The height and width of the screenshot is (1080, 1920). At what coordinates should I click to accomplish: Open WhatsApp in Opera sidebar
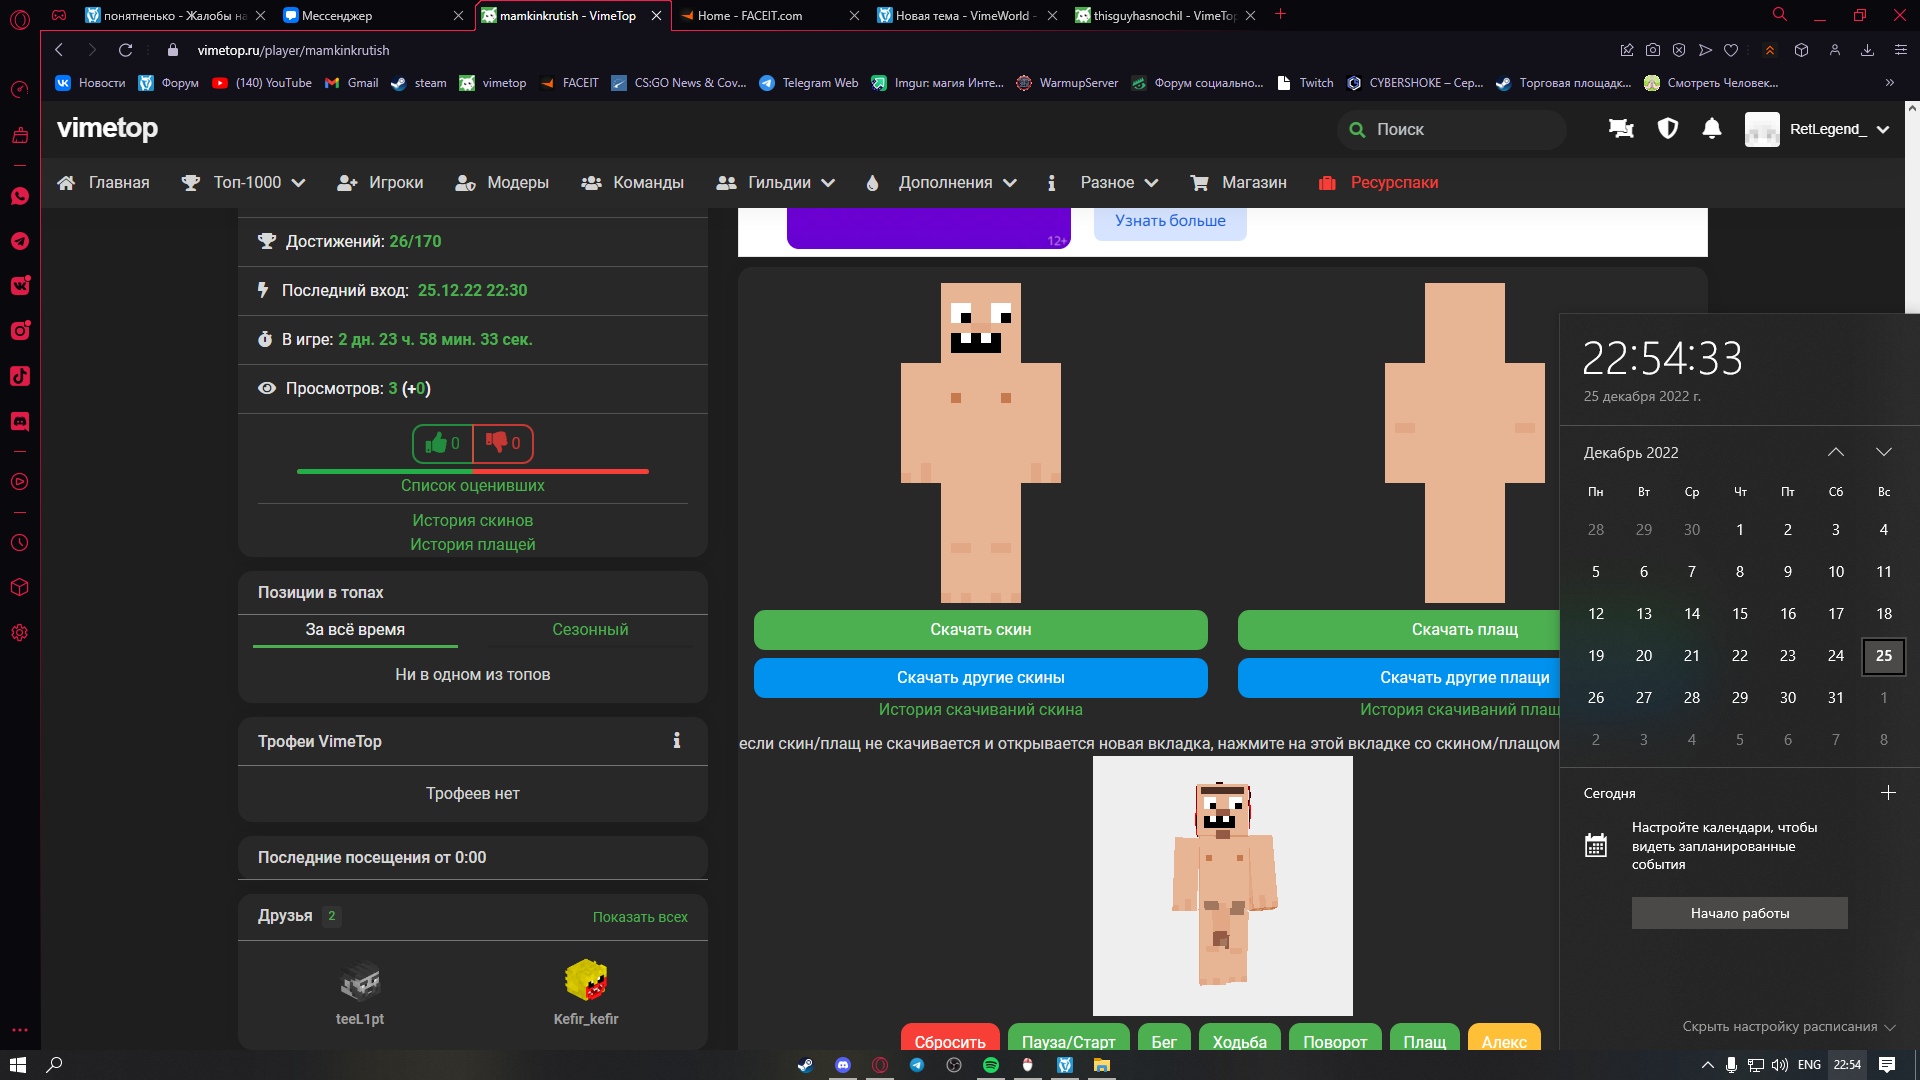[x=20, y=196]
